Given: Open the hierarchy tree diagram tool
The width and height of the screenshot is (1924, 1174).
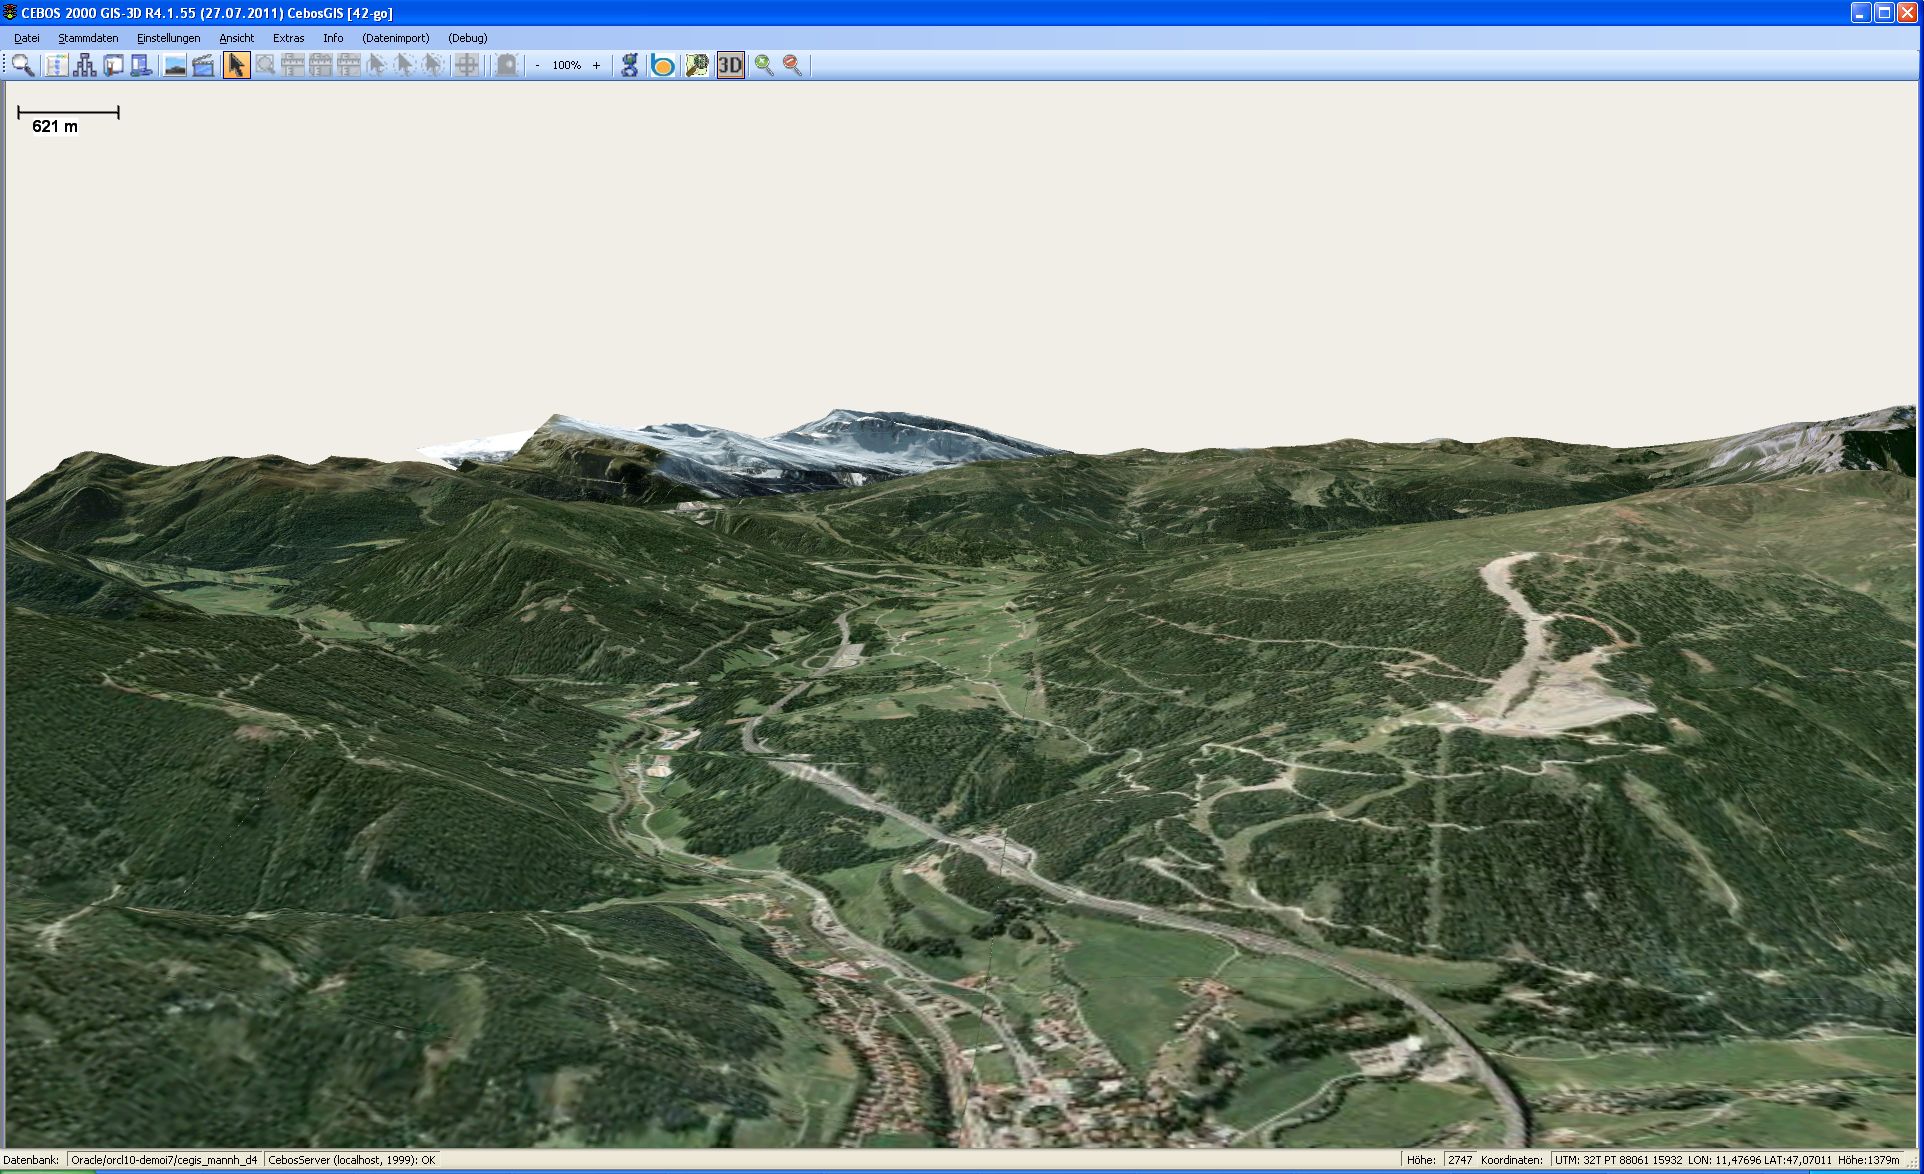Looking at the screenshot, I should (x=85, y=66).
